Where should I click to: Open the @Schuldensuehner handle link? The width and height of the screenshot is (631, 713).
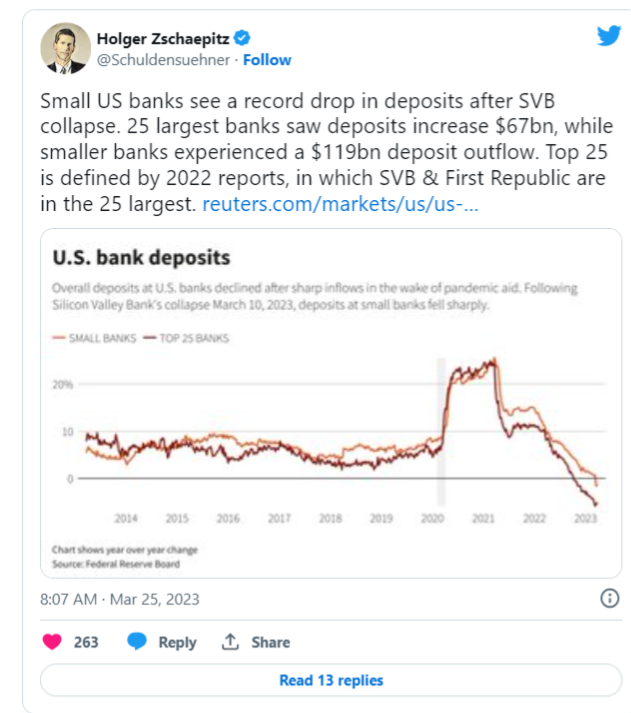point(163,60)
